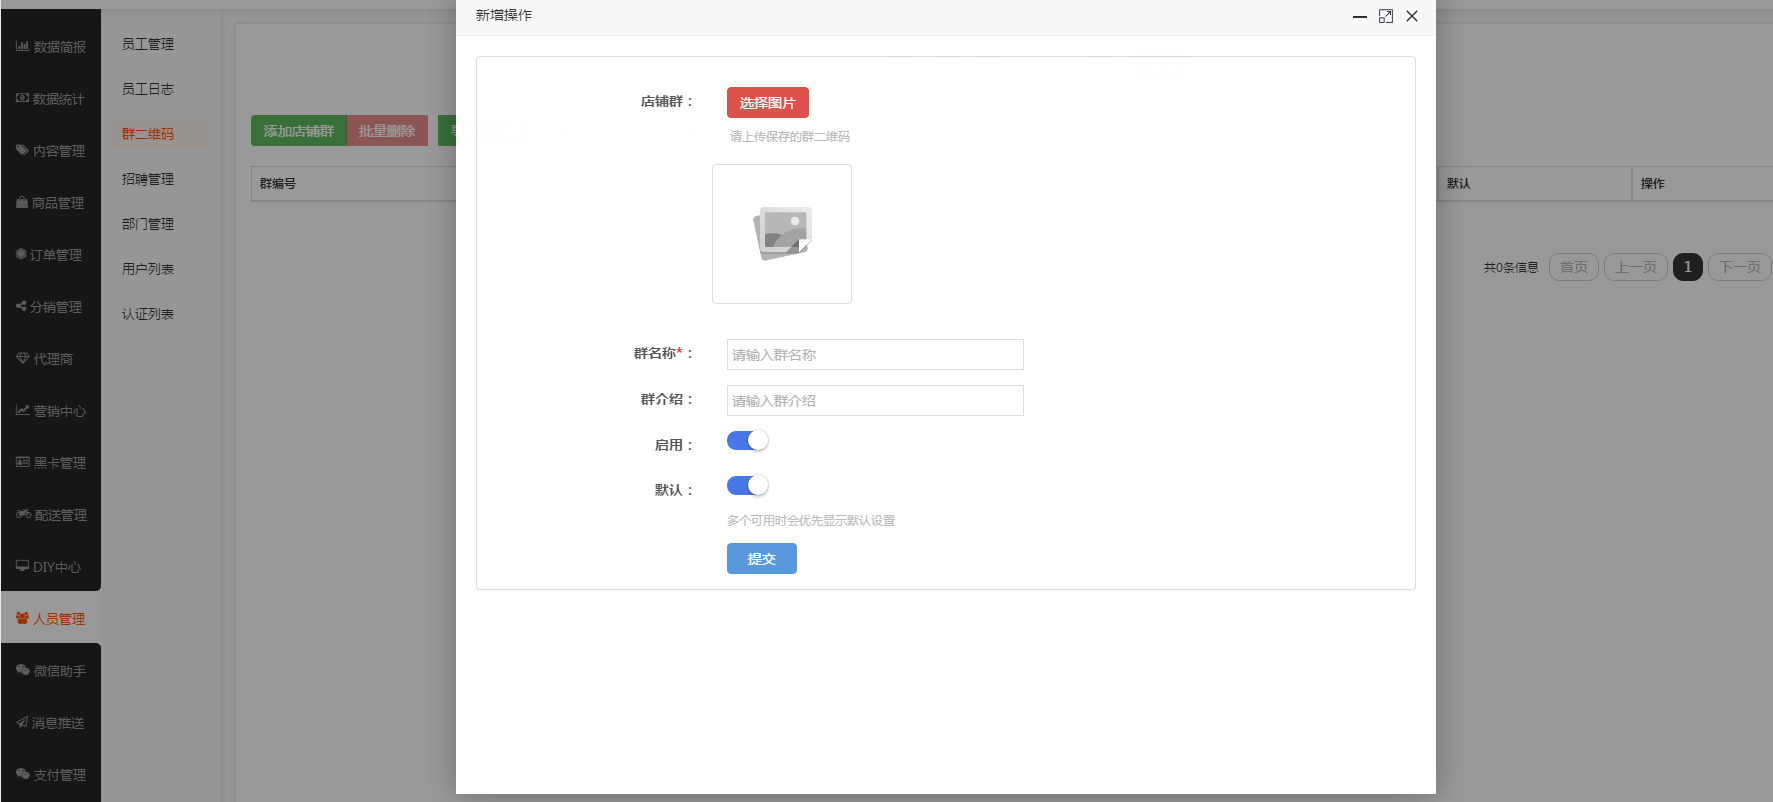
Task: Open the 招聘管理 submenu item
Action: [x=148, y=179]
